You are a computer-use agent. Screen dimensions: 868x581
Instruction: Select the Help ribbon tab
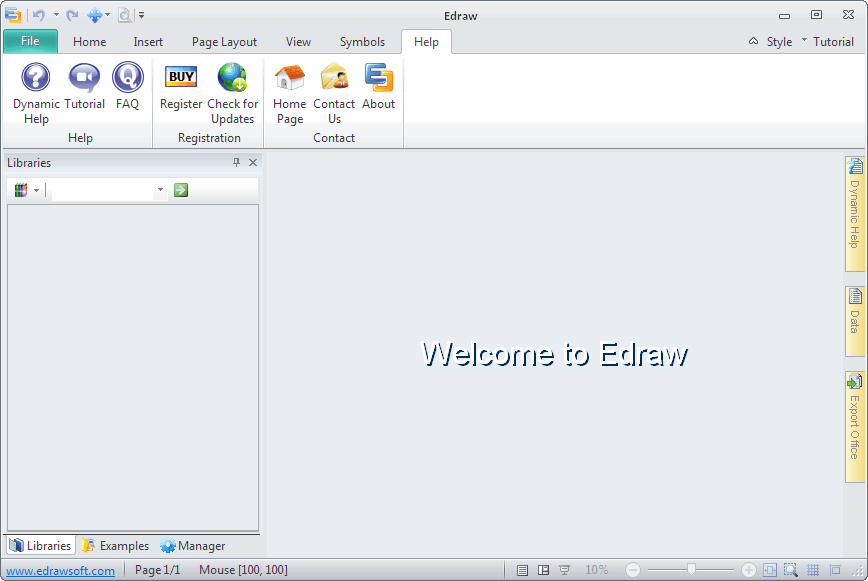426,42
